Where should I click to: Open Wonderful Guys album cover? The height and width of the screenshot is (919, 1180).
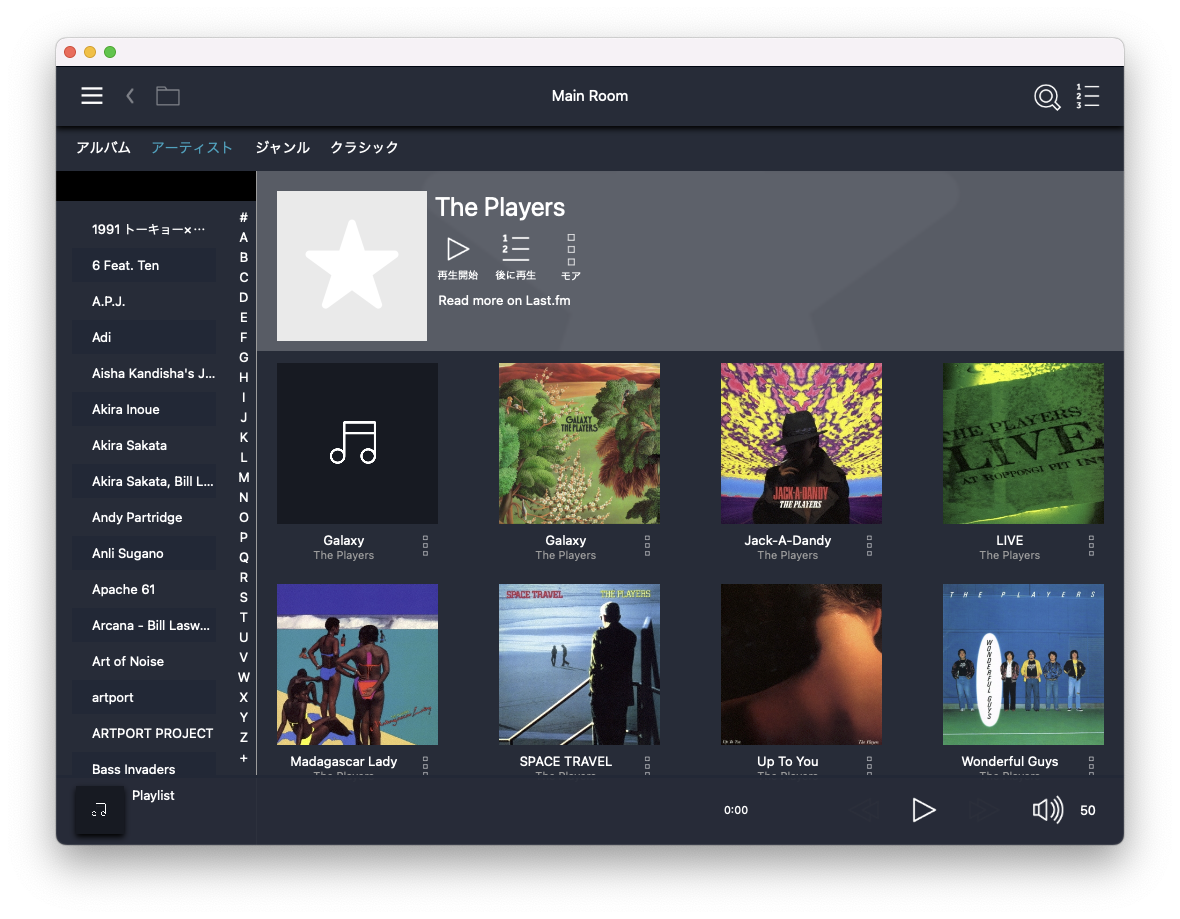pyautogui.click(x=1023, y=665)
